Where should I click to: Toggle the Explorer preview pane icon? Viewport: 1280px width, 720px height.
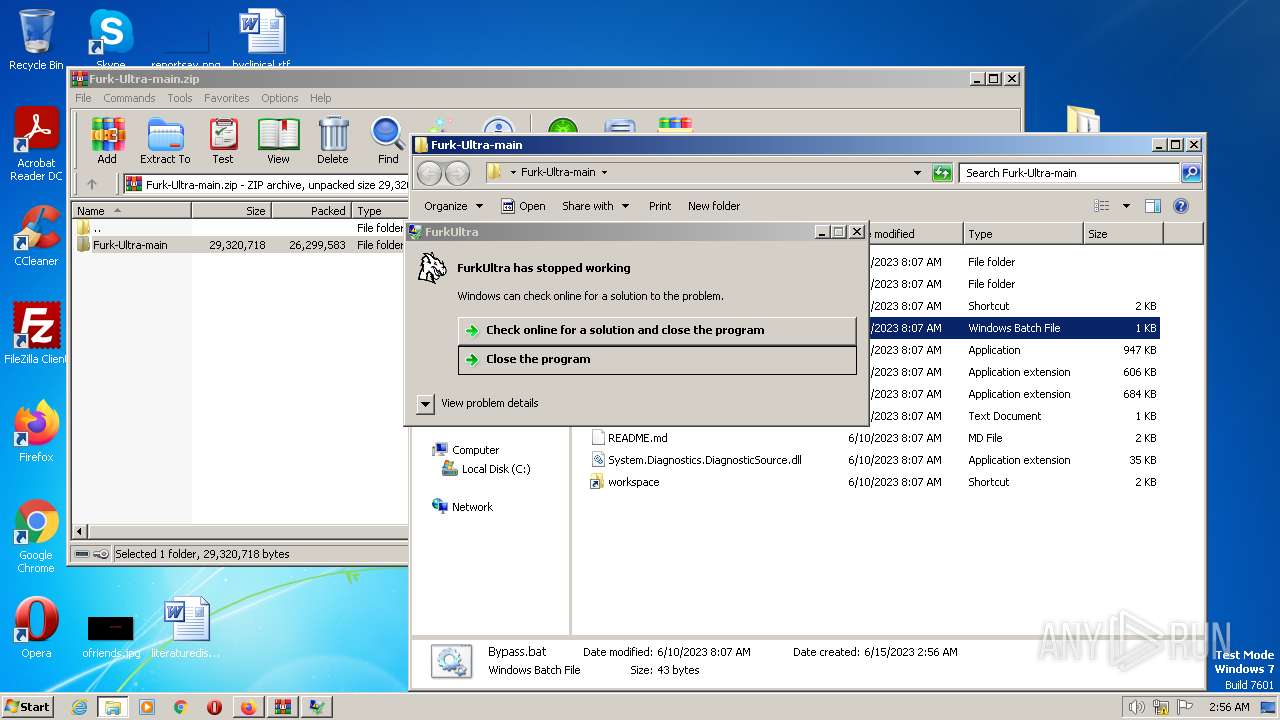[1152, 206]
